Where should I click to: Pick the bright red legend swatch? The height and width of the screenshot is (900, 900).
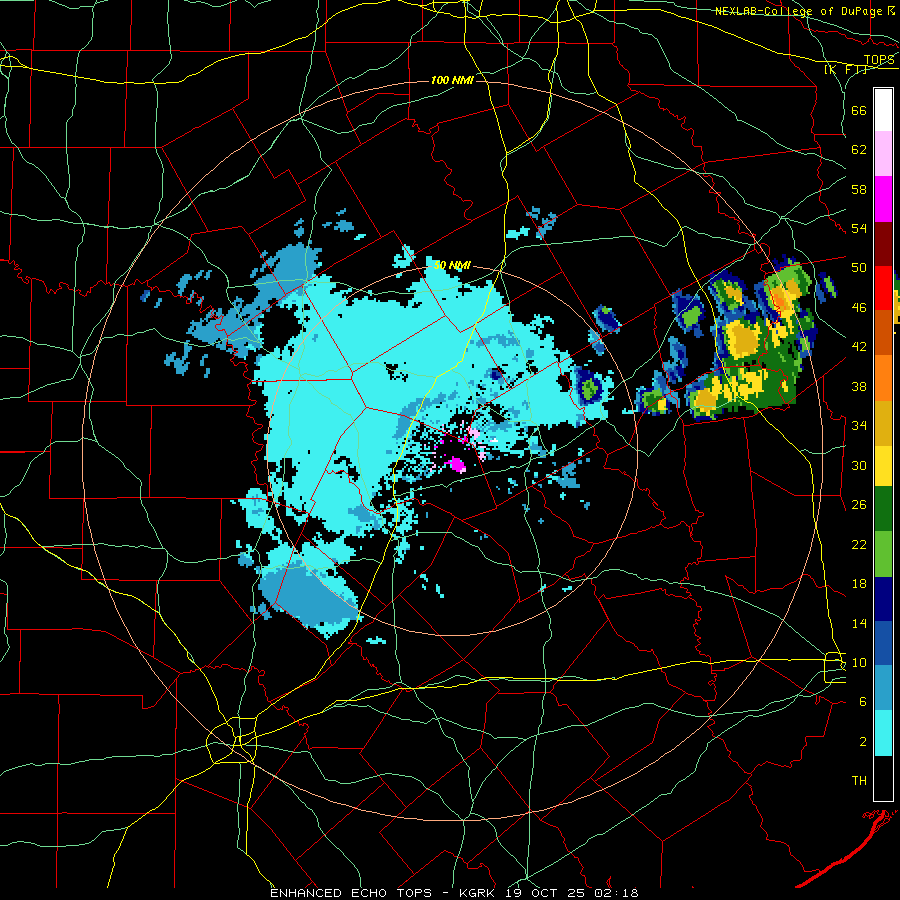pos(883,288)
